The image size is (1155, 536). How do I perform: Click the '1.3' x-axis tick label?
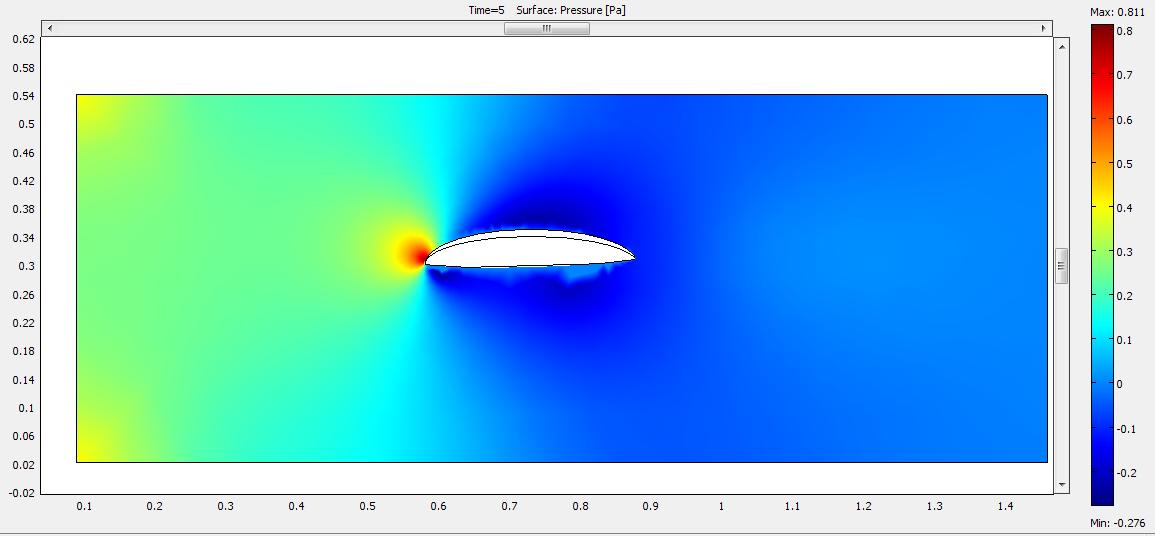pos(935,507)
